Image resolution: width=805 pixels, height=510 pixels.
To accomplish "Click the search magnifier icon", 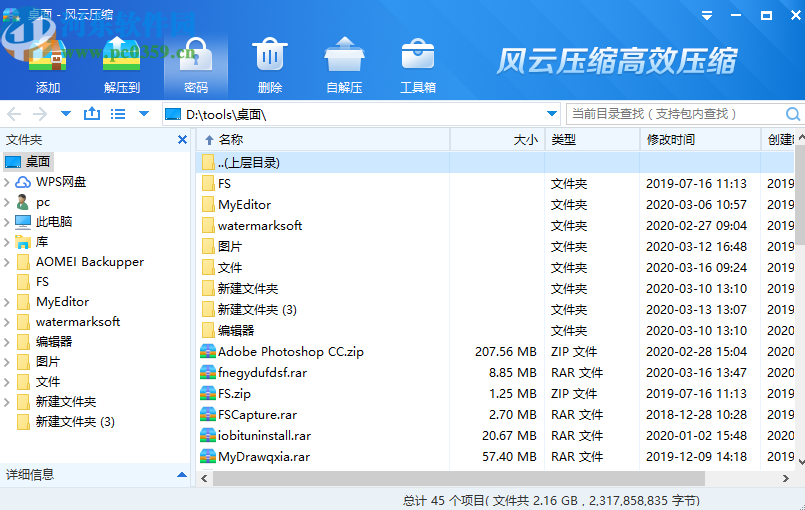I will point(793,114).
